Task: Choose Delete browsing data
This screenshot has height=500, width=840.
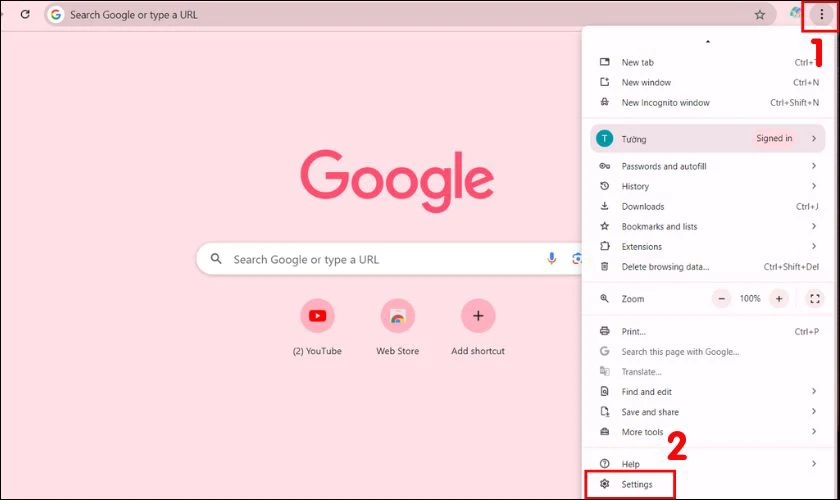Action: [708, 266]
